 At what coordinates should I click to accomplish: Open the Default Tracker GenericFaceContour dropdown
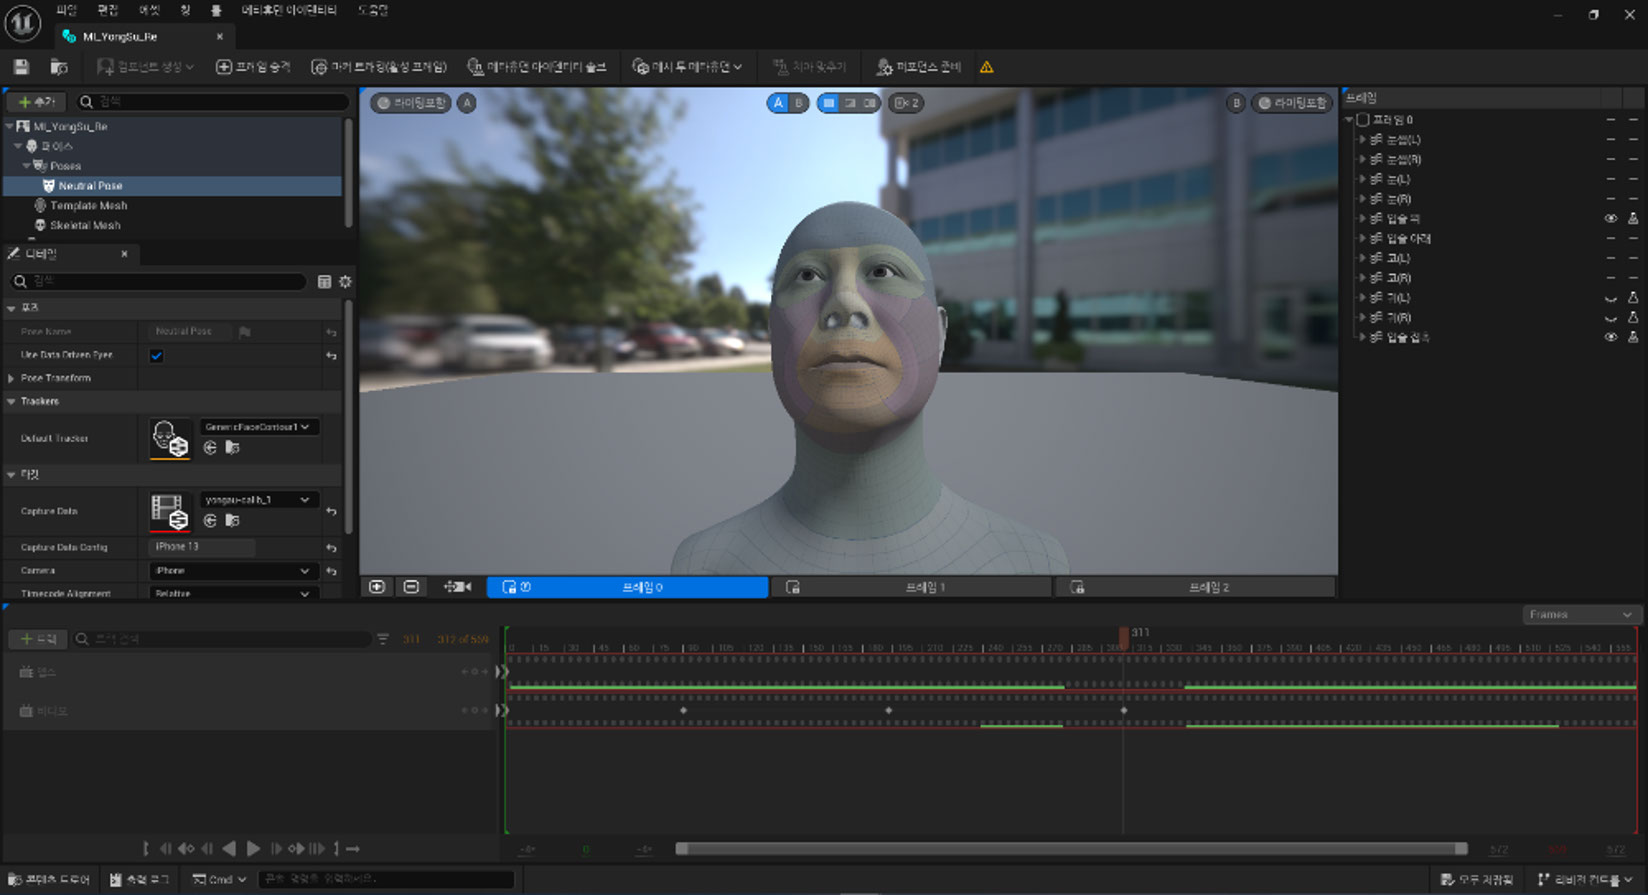pos(258,427)
